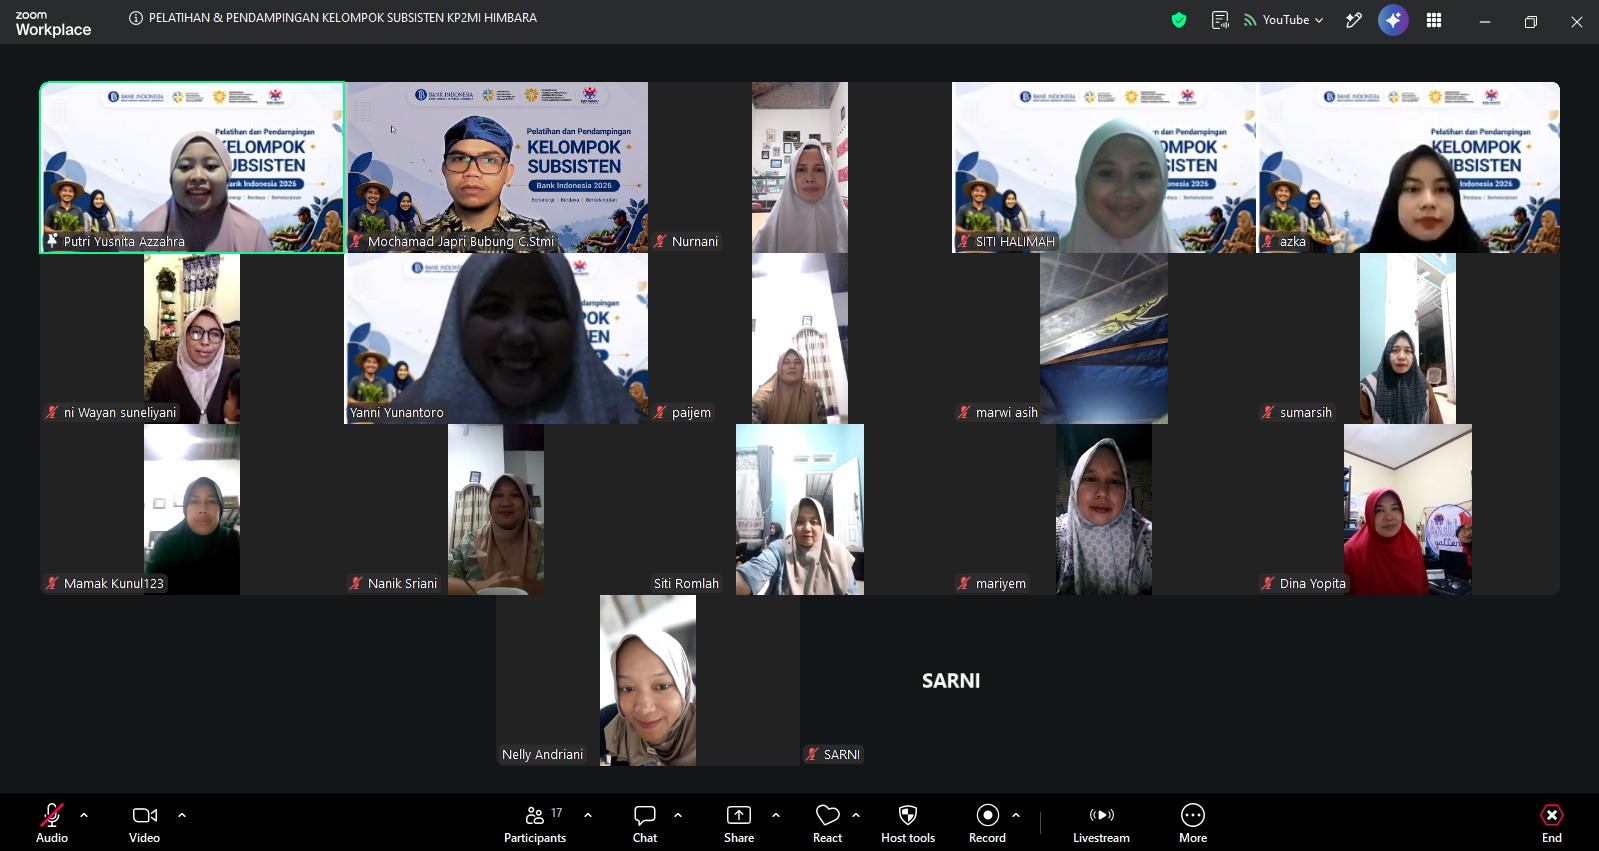Viewport: 1599px width, 851px height.
Task: Click the End meeting button
Action: pyautogui.click(x=1552, y=824)
